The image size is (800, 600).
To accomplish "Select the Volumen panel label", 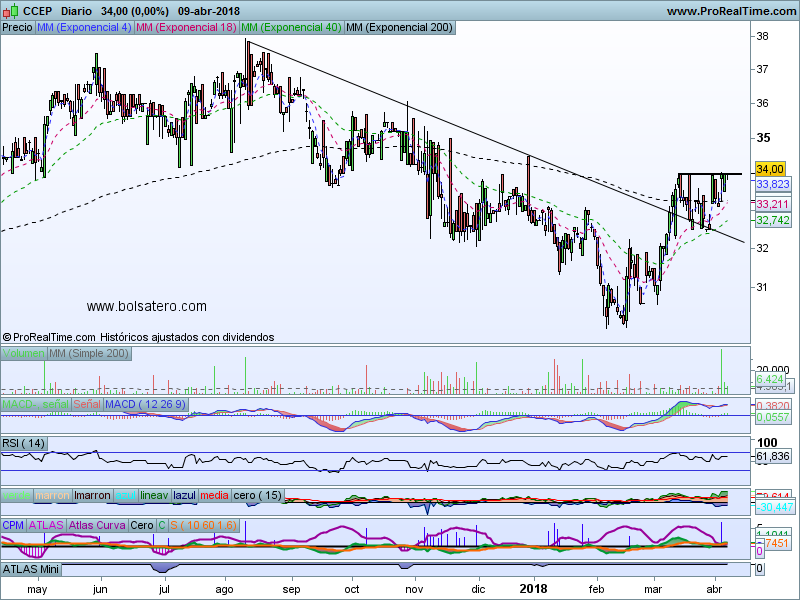I will coord(23,353).
